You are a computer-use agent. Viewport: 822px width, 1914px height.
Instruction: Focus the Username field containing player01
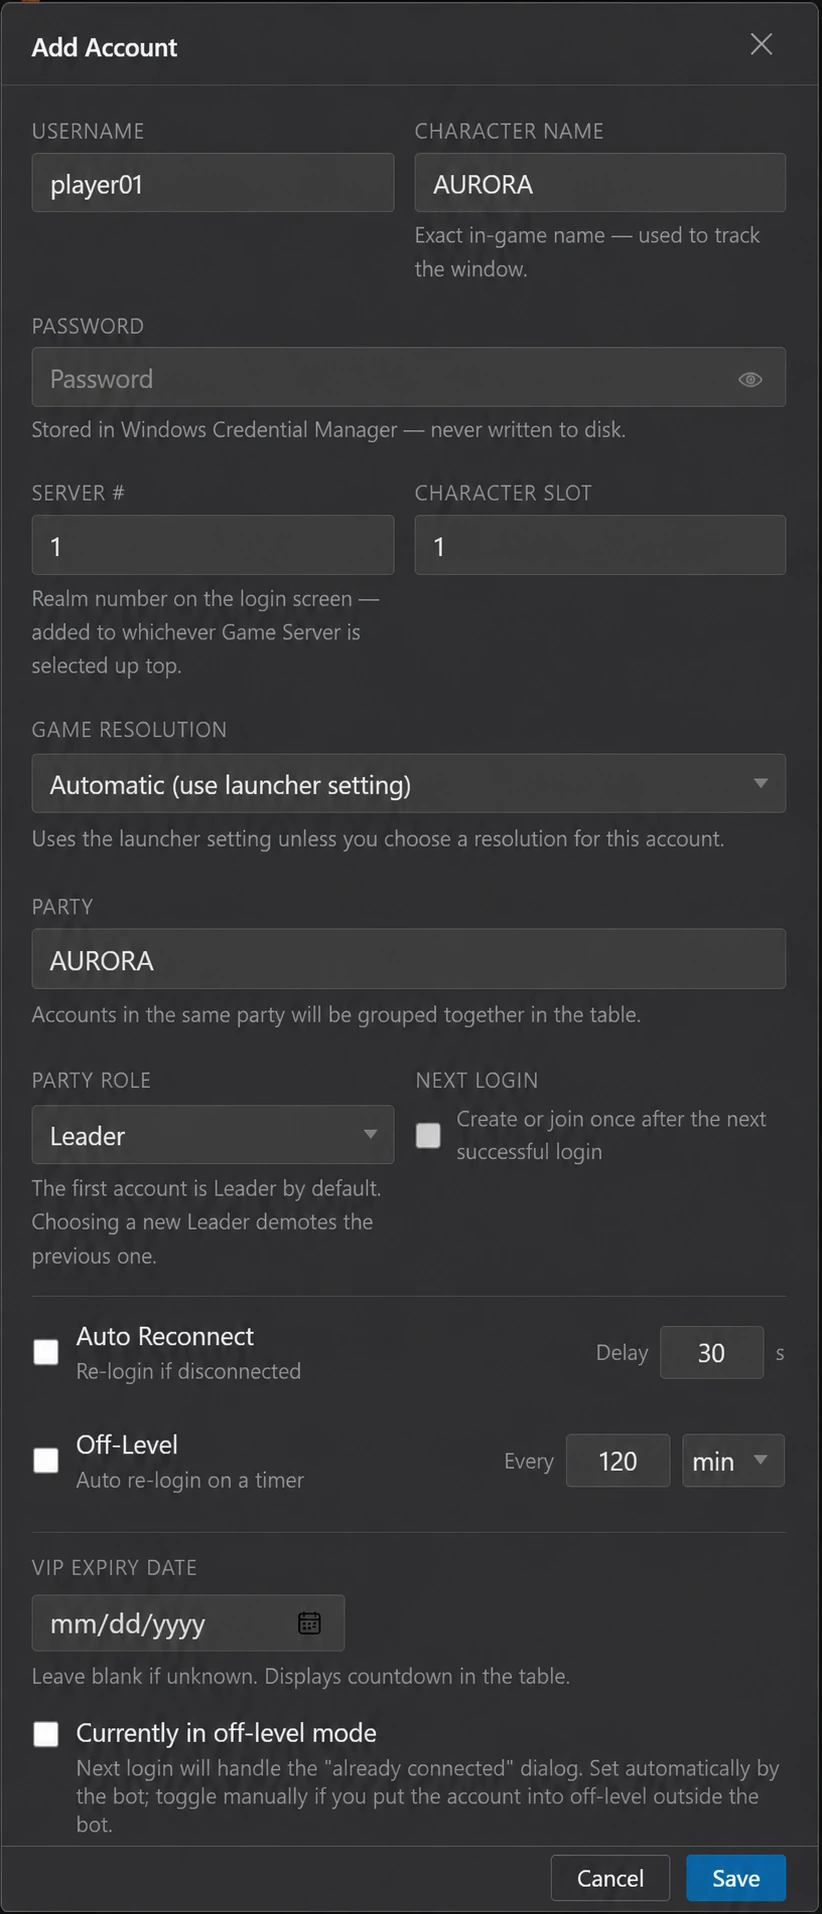(213, 183)
